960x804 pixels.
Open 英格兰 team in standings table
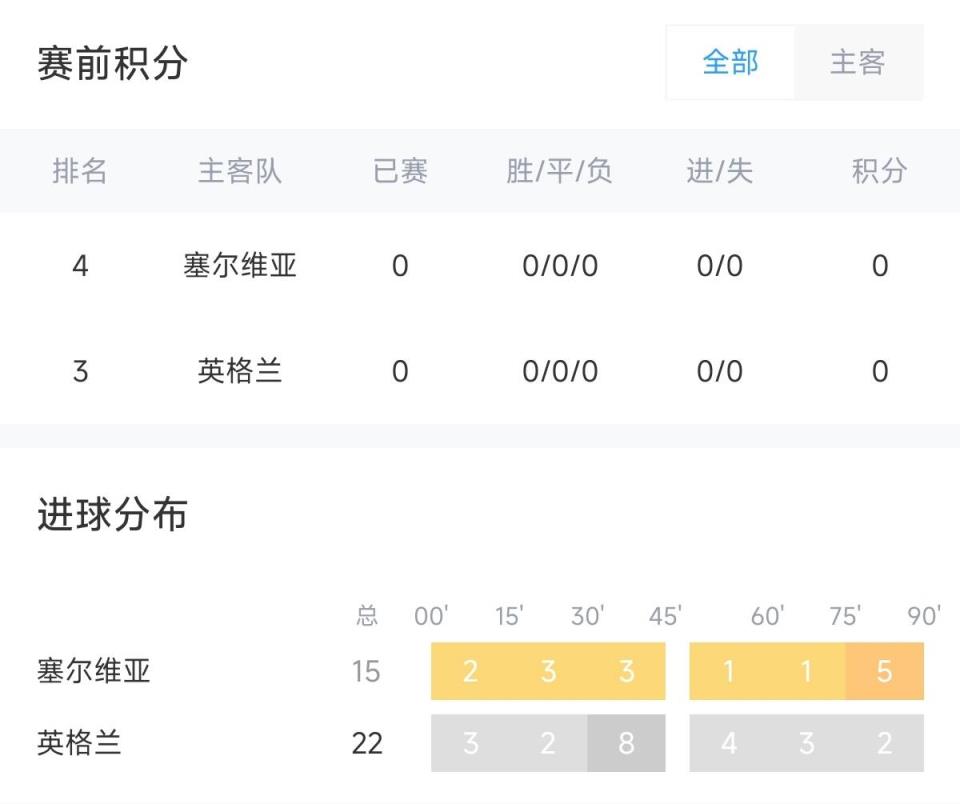tap(240, 372)
